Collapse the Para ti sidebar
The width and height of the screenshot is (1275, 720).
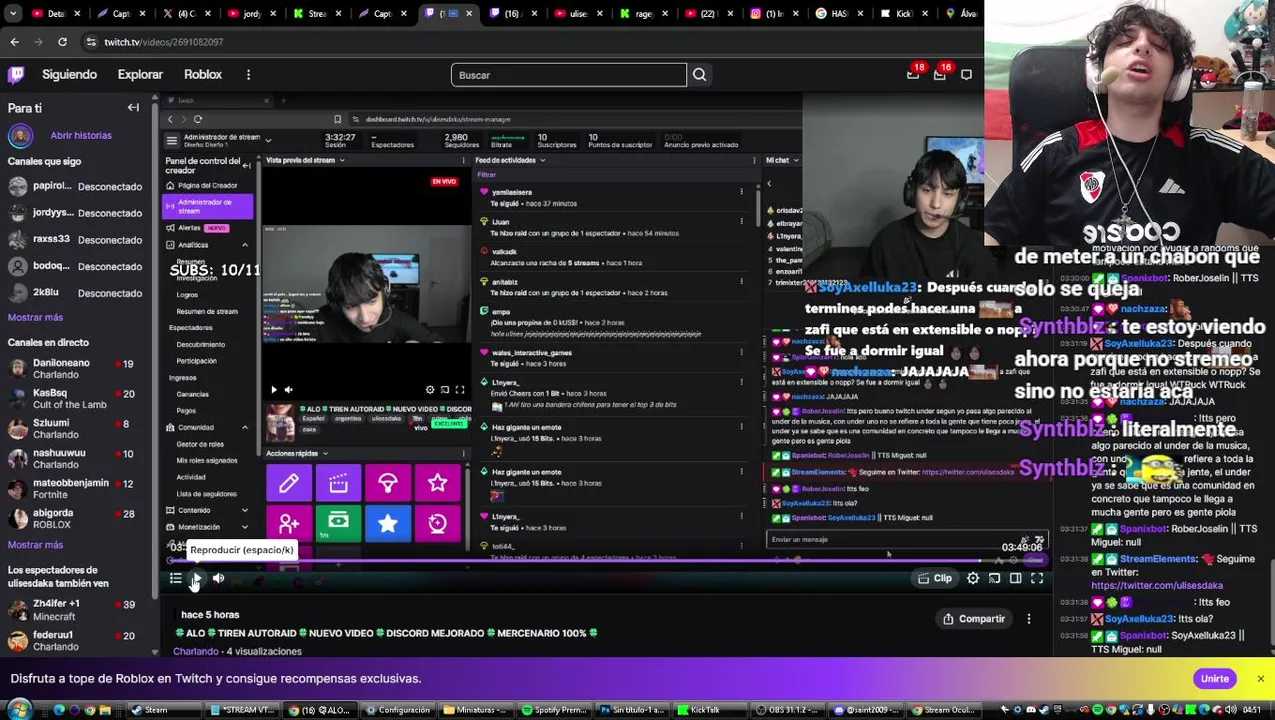coord(133,108)
